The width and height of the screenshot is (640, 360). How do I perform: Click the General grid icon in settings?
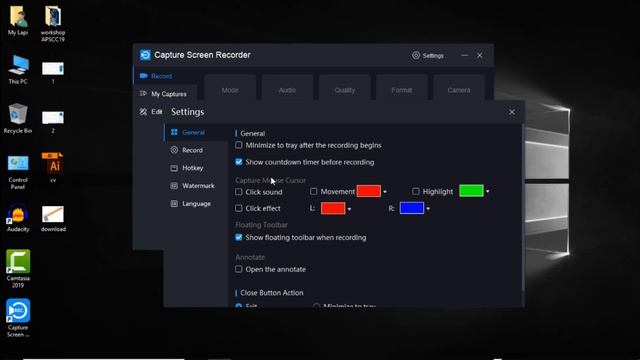[174, 132]
